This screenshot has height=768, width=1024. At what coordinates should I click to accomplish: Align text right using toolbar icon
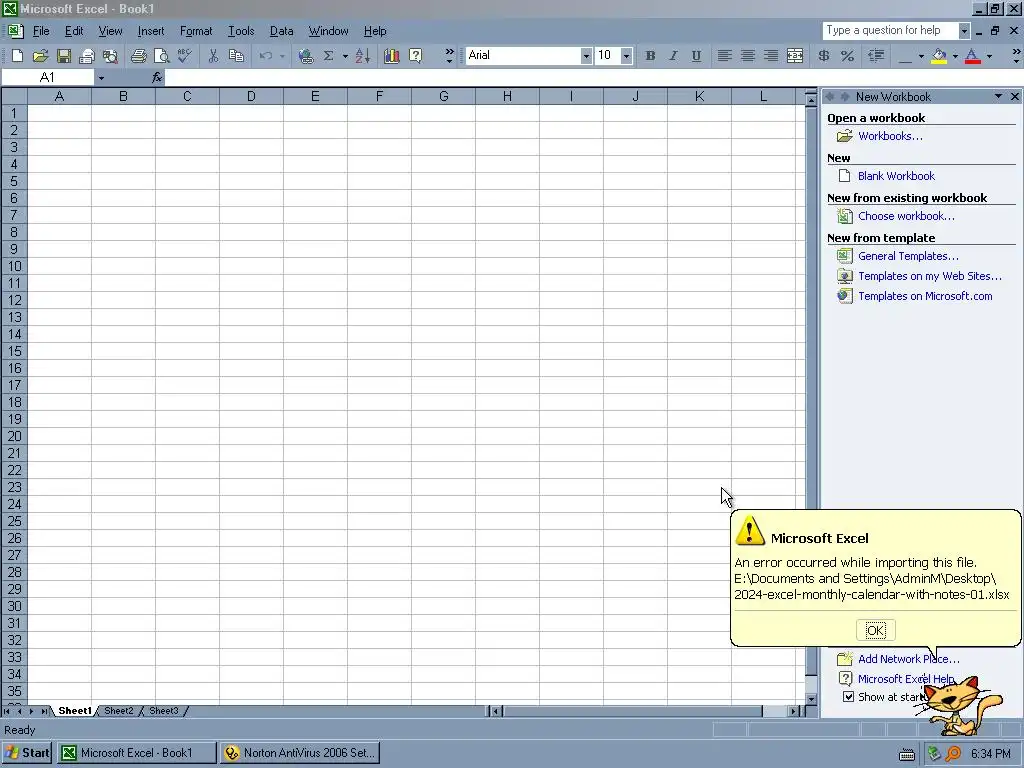771,56
